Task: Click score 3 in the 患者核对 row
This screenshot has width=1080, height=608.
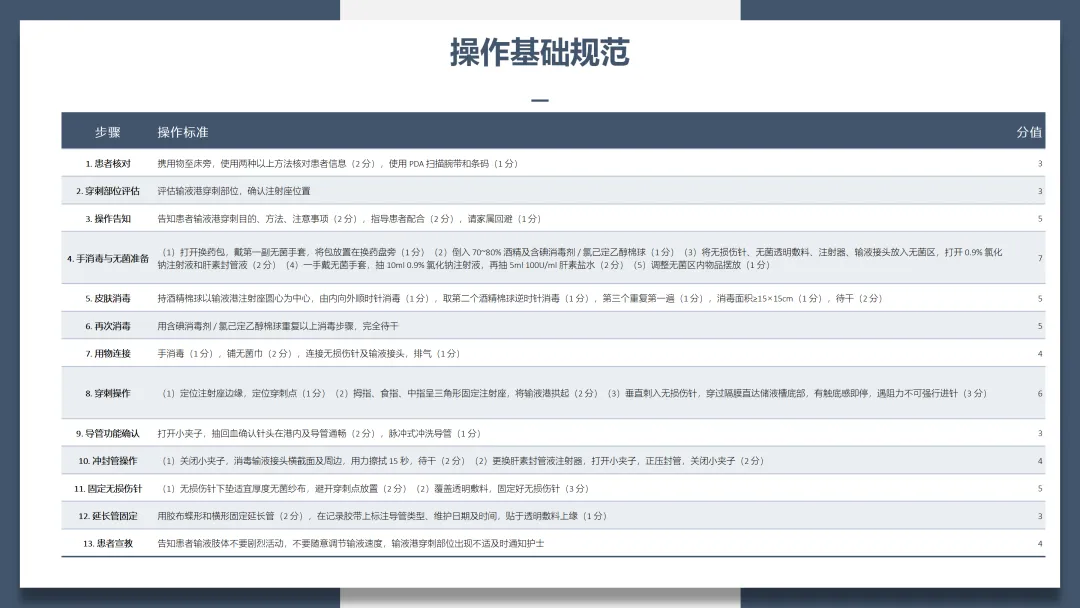Action: point(1040,164)
